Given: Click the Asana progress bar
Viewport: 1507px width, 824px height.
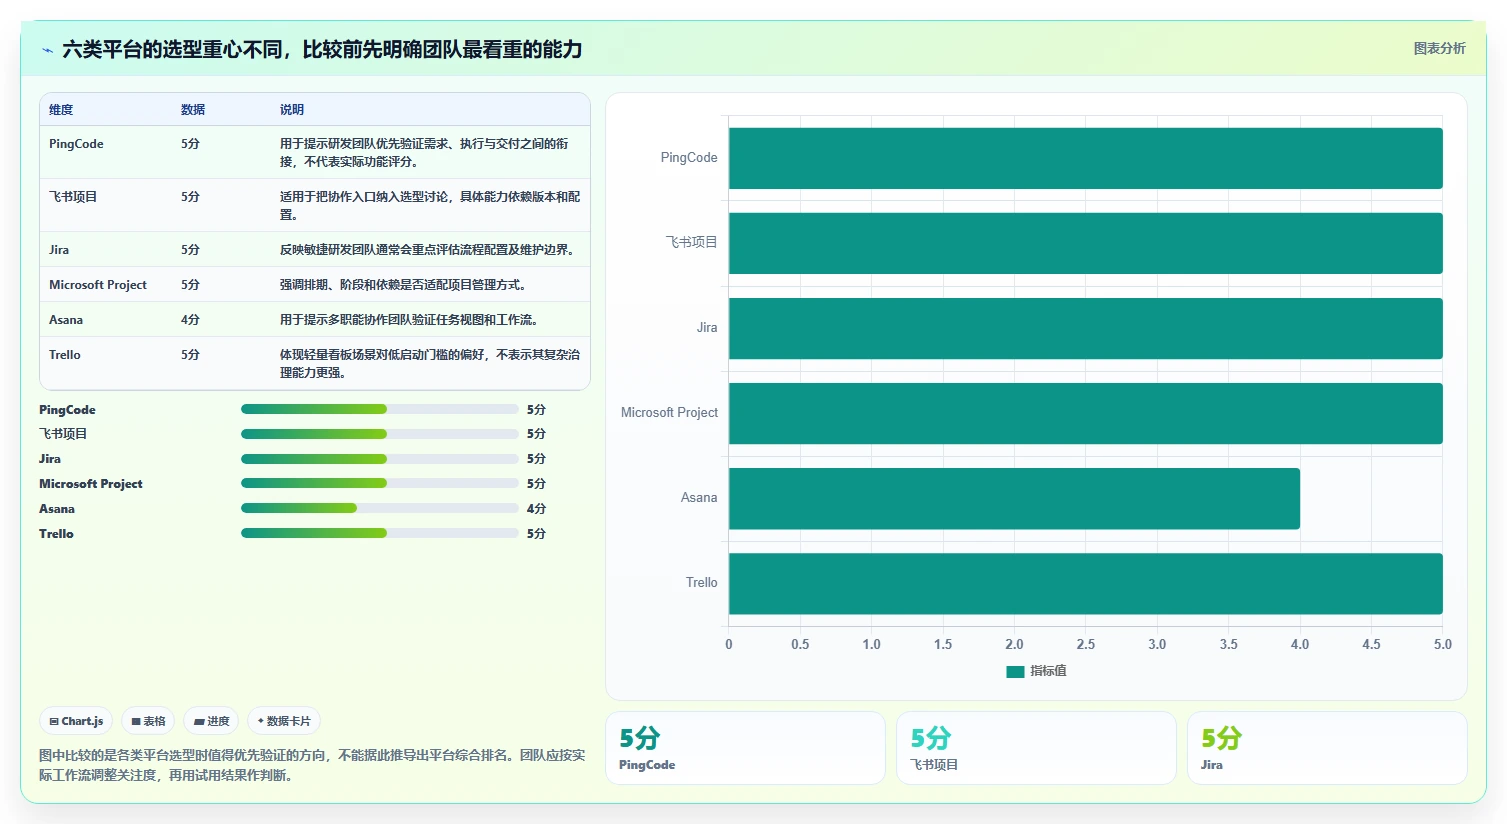Looking at the screenshot, I should pyautogui.click(x=380, y=508).
